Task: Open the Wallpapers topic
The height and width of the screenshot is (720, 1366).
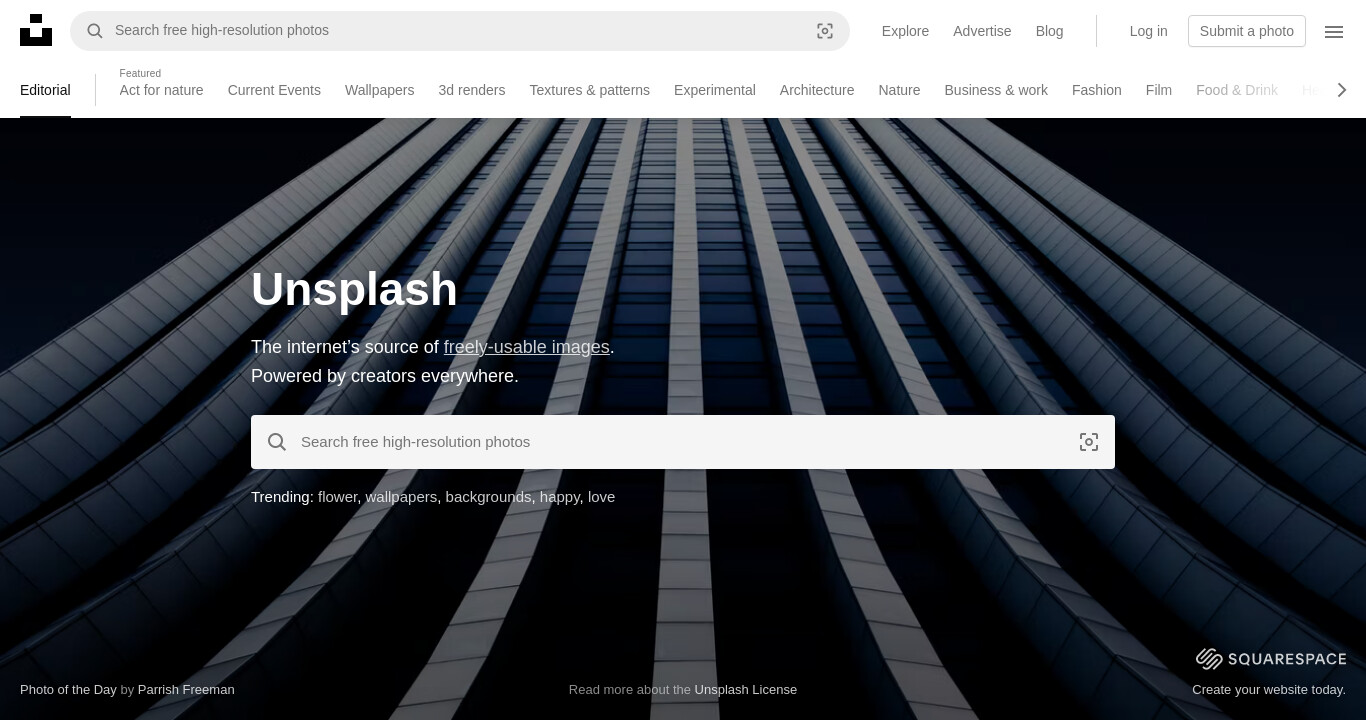Action: [379, 90]
